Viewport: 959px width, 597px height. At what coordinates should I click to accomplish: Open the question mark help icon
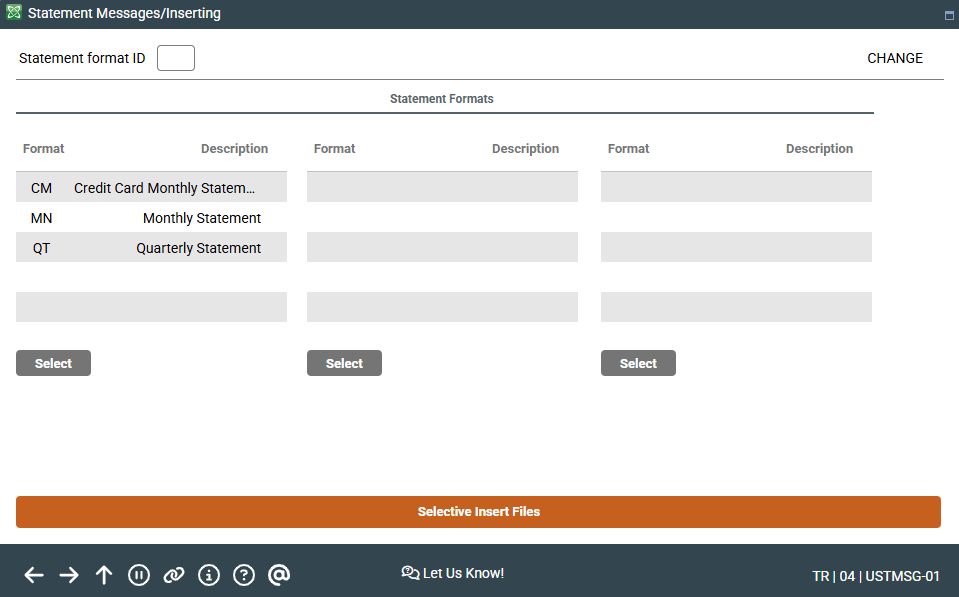pyautogui.click(x=244, y=575)
